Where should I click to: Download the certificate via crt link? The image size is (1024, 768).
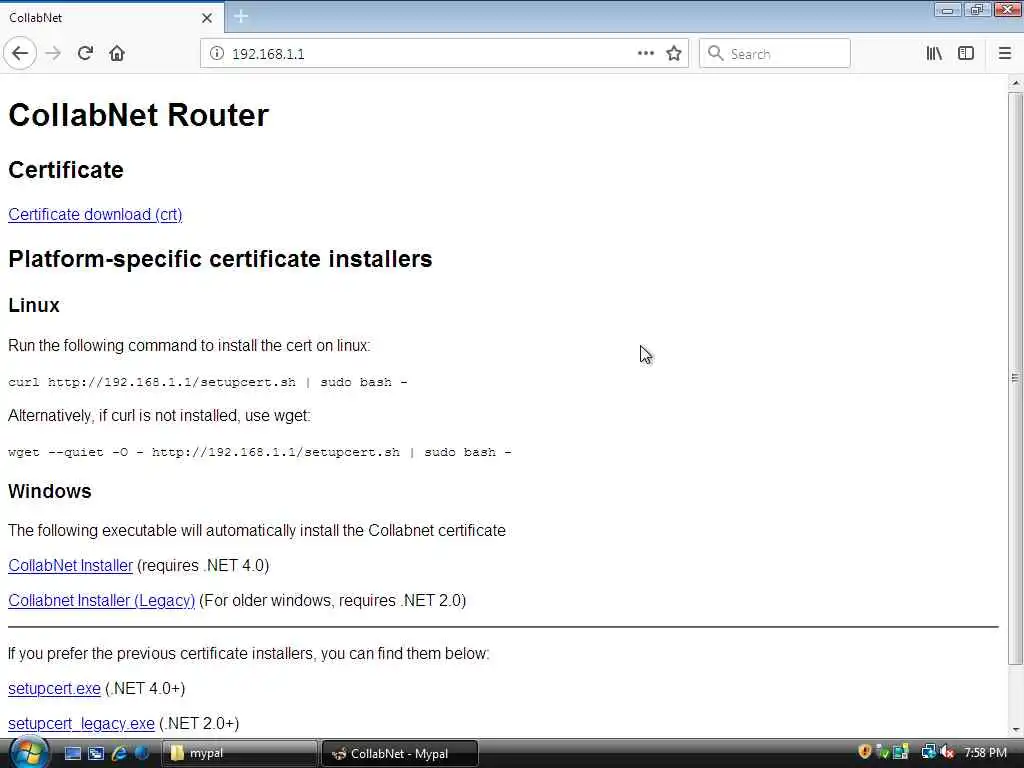pos(95,215)
